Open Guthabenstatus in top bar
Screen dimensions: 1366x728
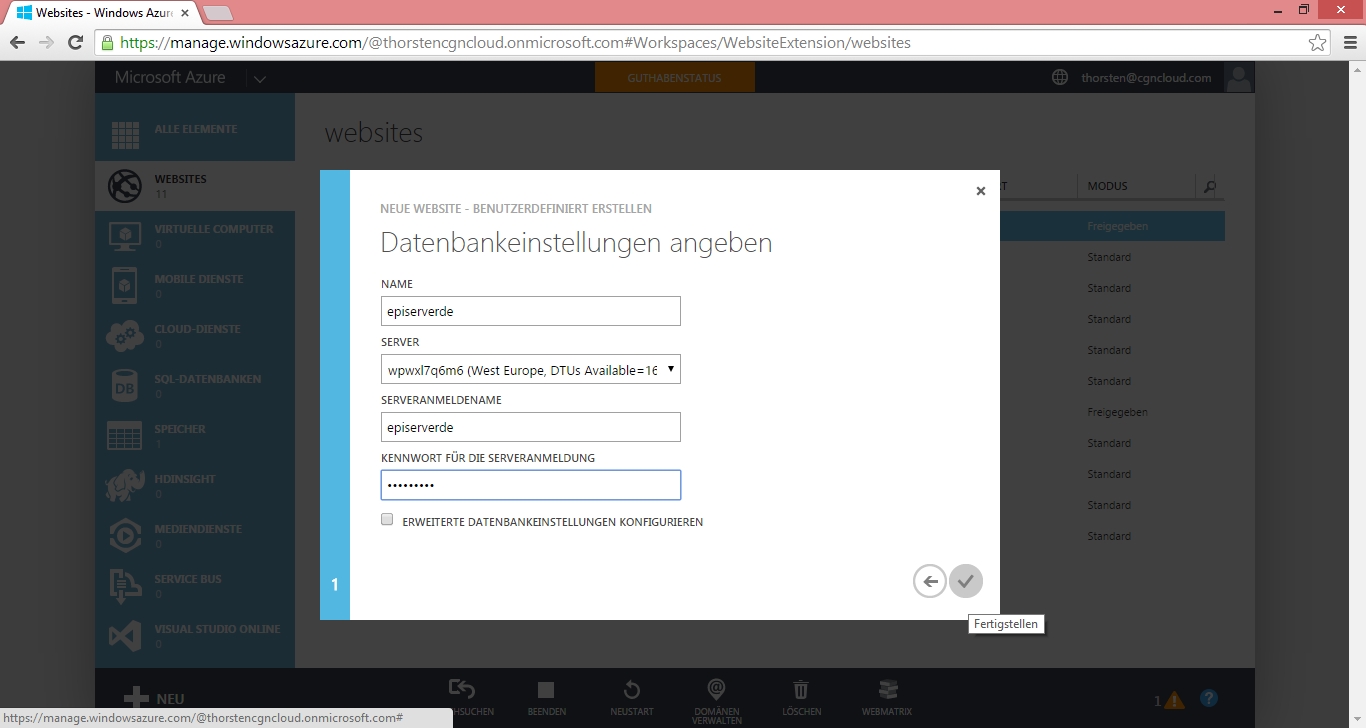[x=674, y=78]
